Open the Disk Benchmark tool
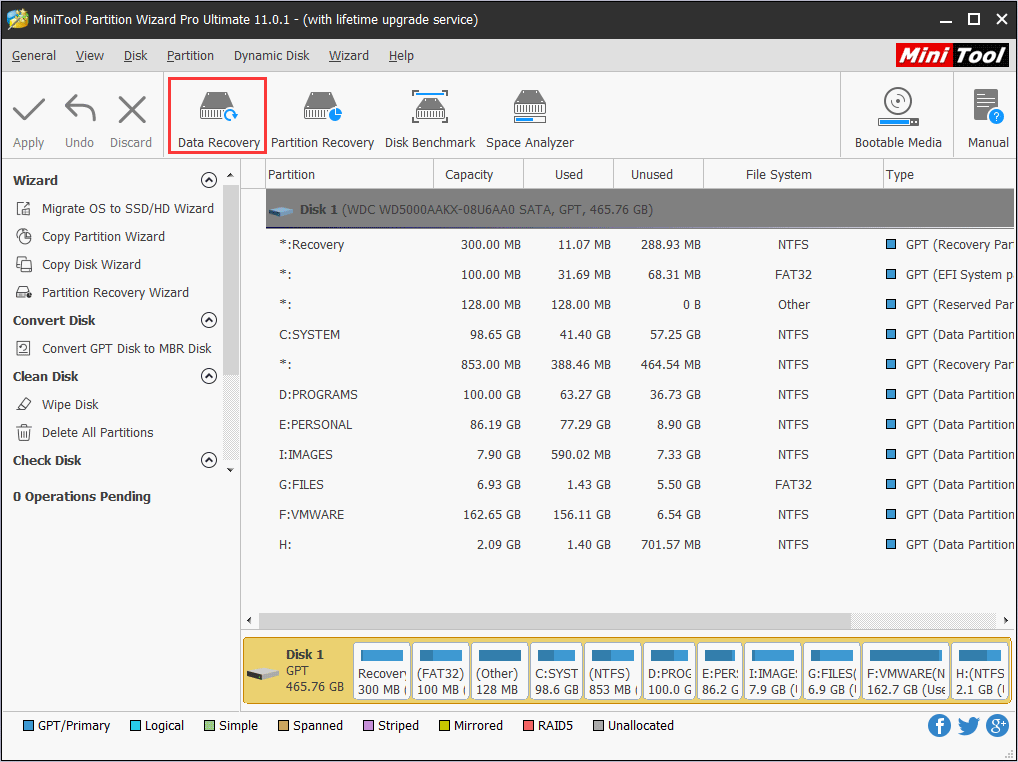The height and width of the screenshot is (762, 1018). (x=430, y=116)
